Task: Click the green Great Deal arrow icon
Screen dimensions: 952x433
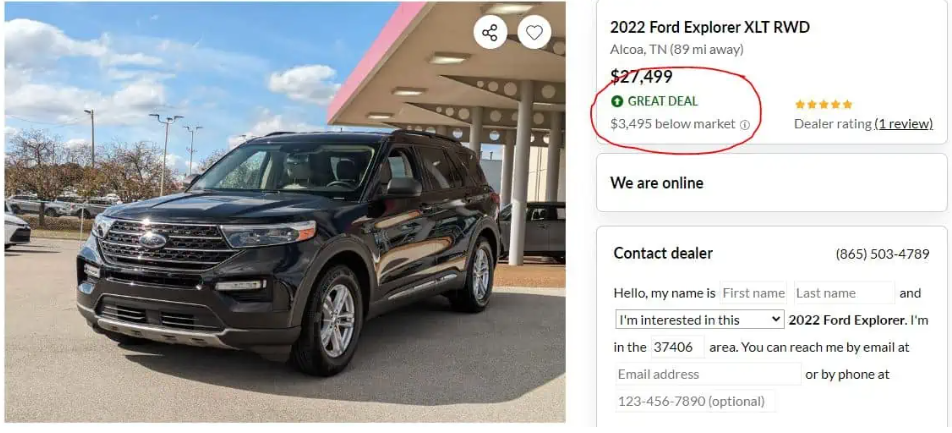Action: (x=617, y=101)
